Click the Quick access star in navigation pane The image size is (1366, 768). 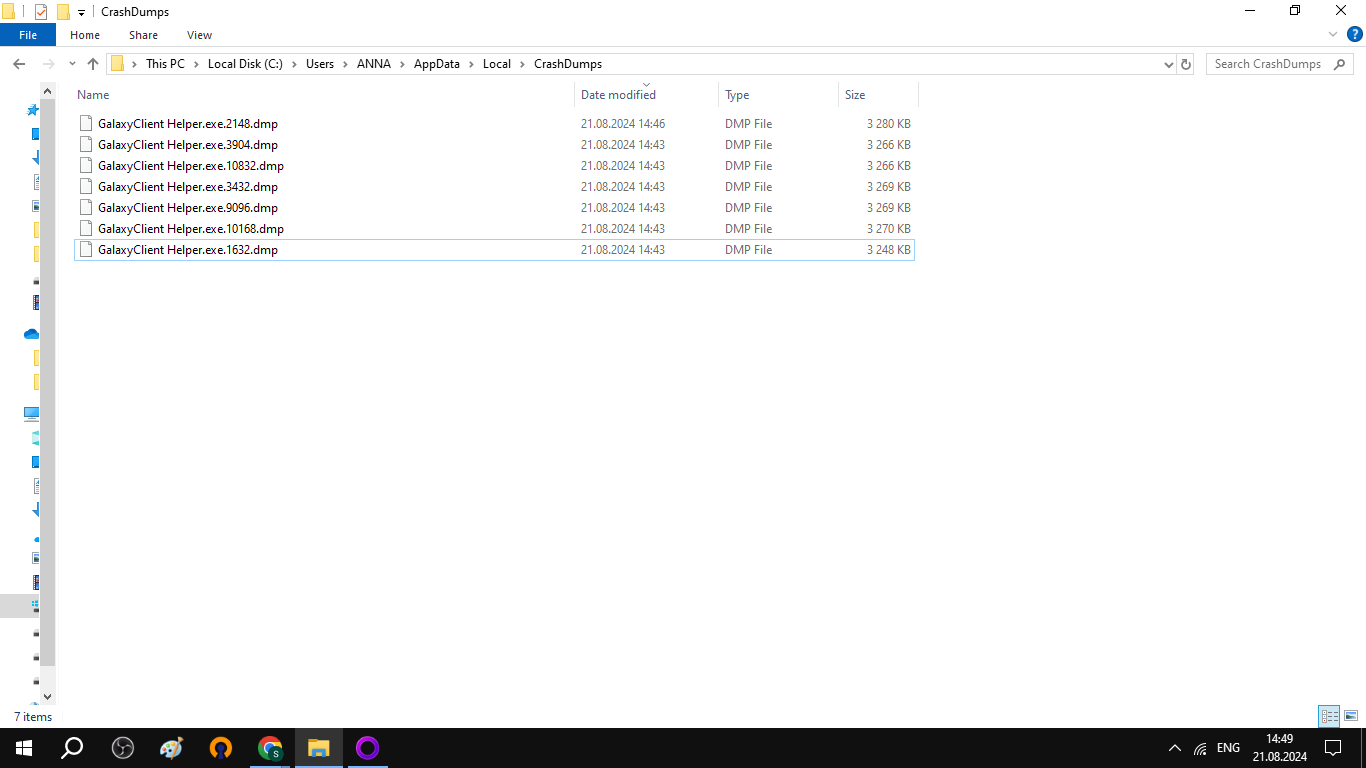pyautogui.click(x=32, y=110)
